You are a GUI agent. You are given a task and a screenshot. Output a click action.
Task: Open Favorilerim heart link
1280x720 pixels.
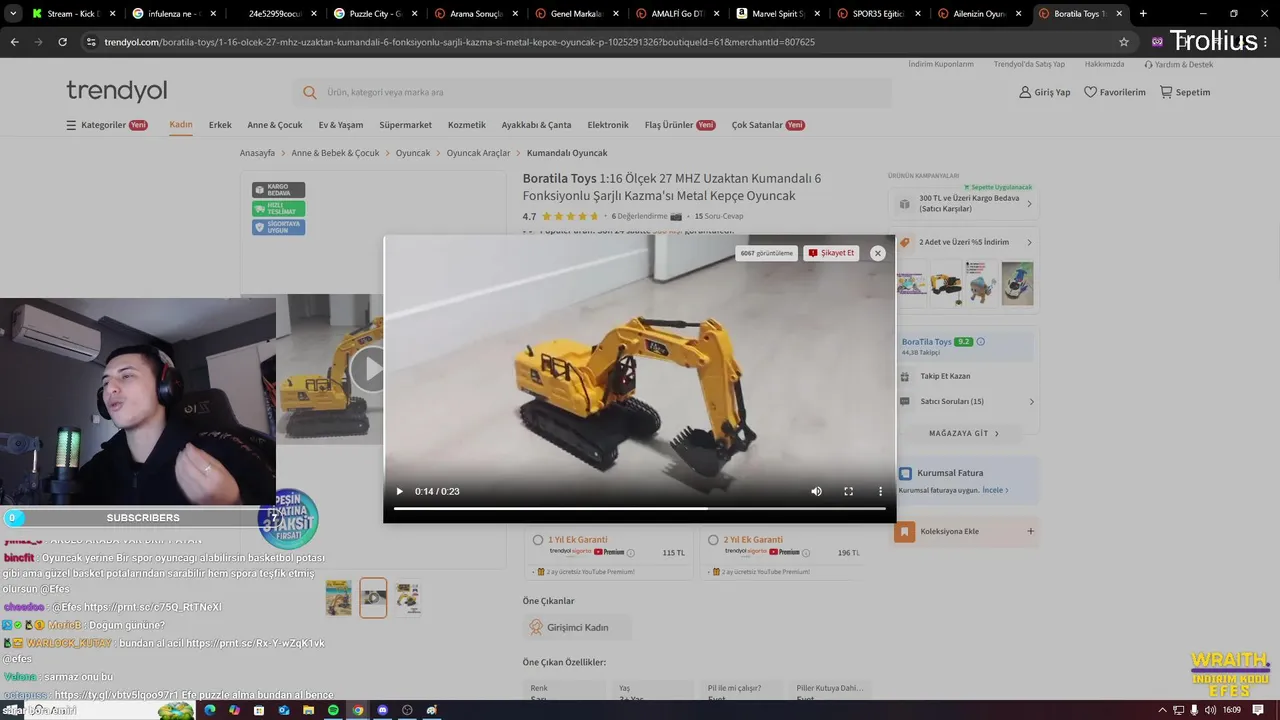click(1115, 92)
